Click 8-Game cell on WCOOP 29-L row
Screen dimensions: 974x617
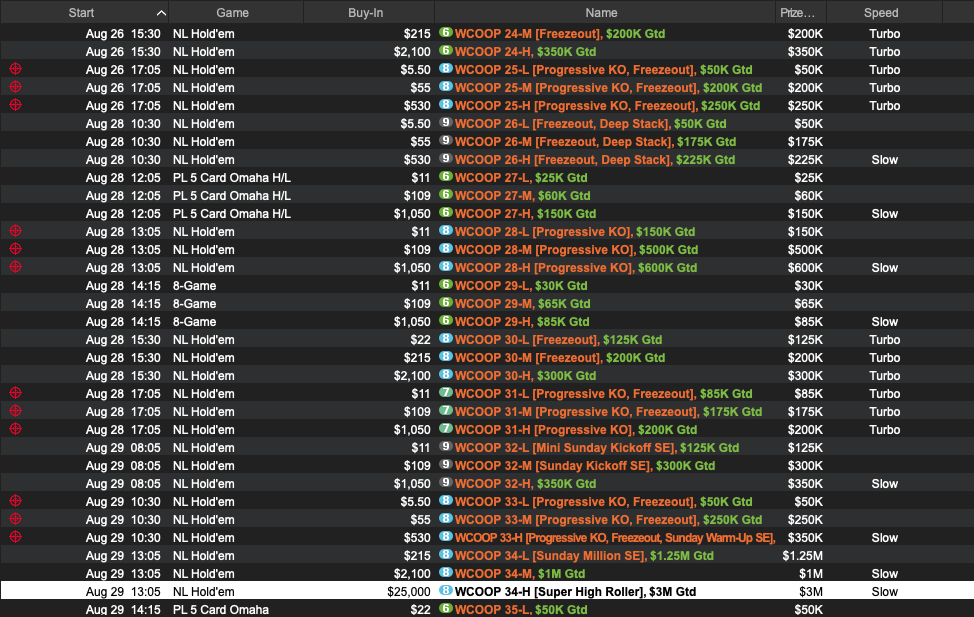(x=194, y=286)
